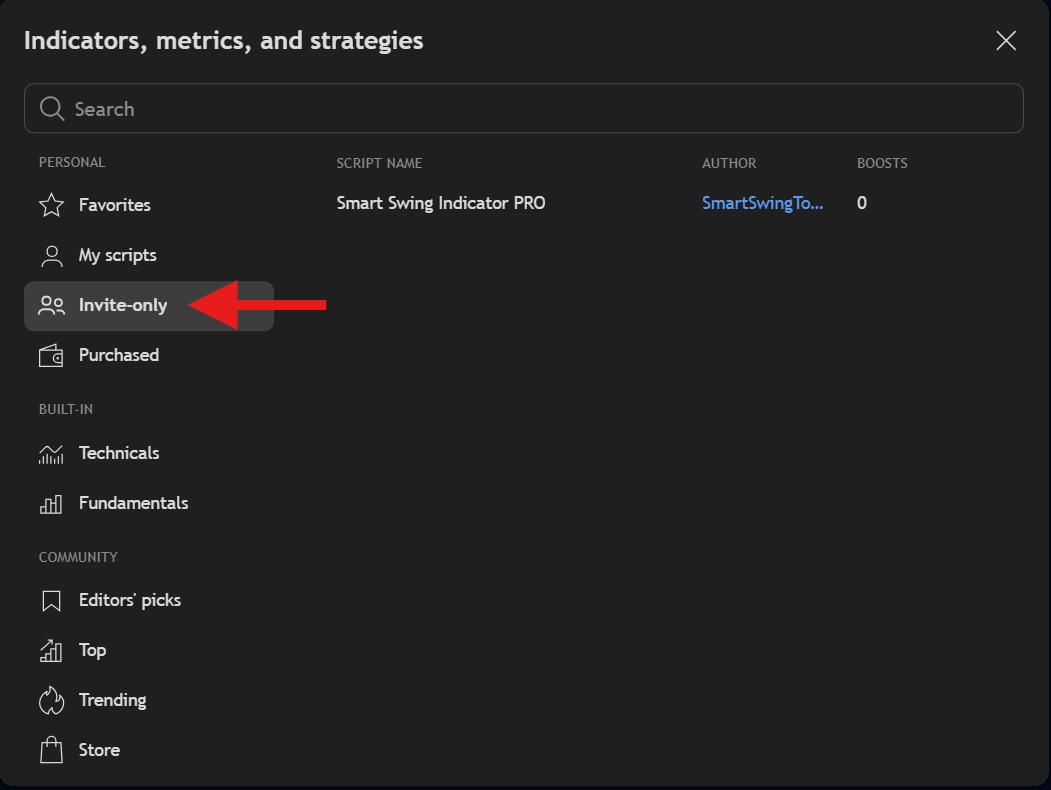The height and width of the screenshot is (790, 1051).
Task: Click the bookmark icon for Editors' picks
Action: coord(51,601)
